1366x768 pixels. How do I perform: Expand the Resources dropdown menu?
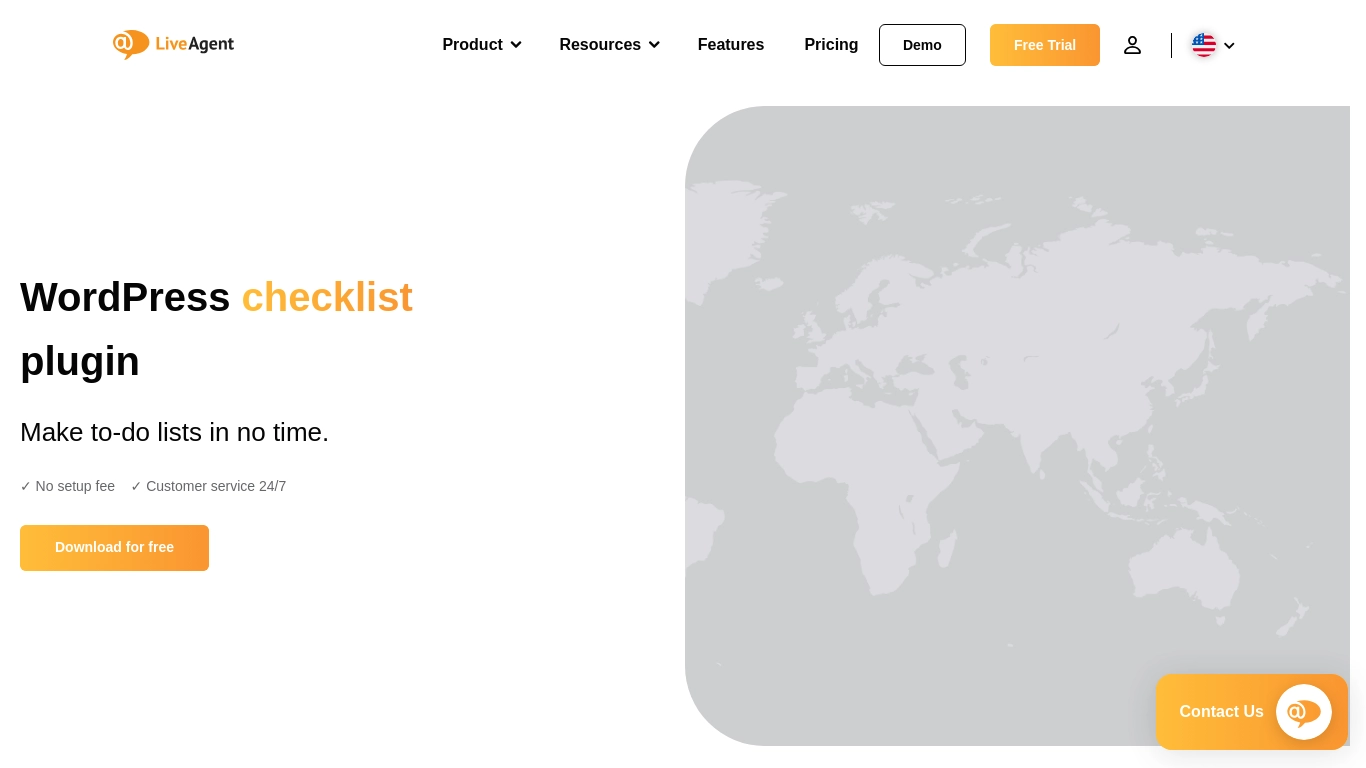(609, 45)
